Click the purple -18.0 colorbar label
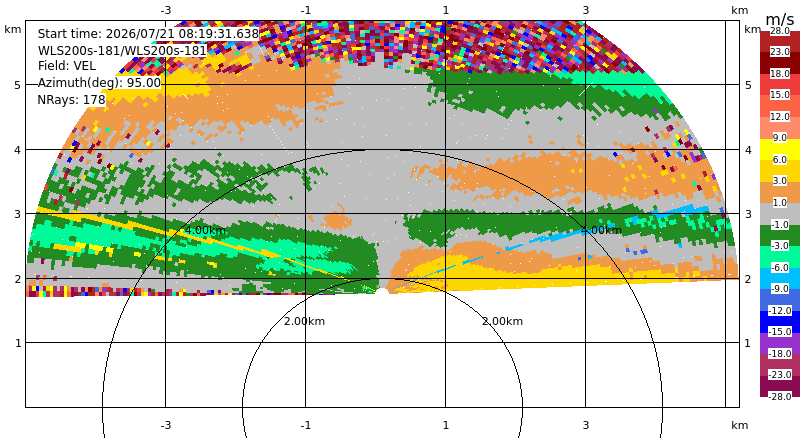This screenshot has height=438, width=800. tap(780, 353)
